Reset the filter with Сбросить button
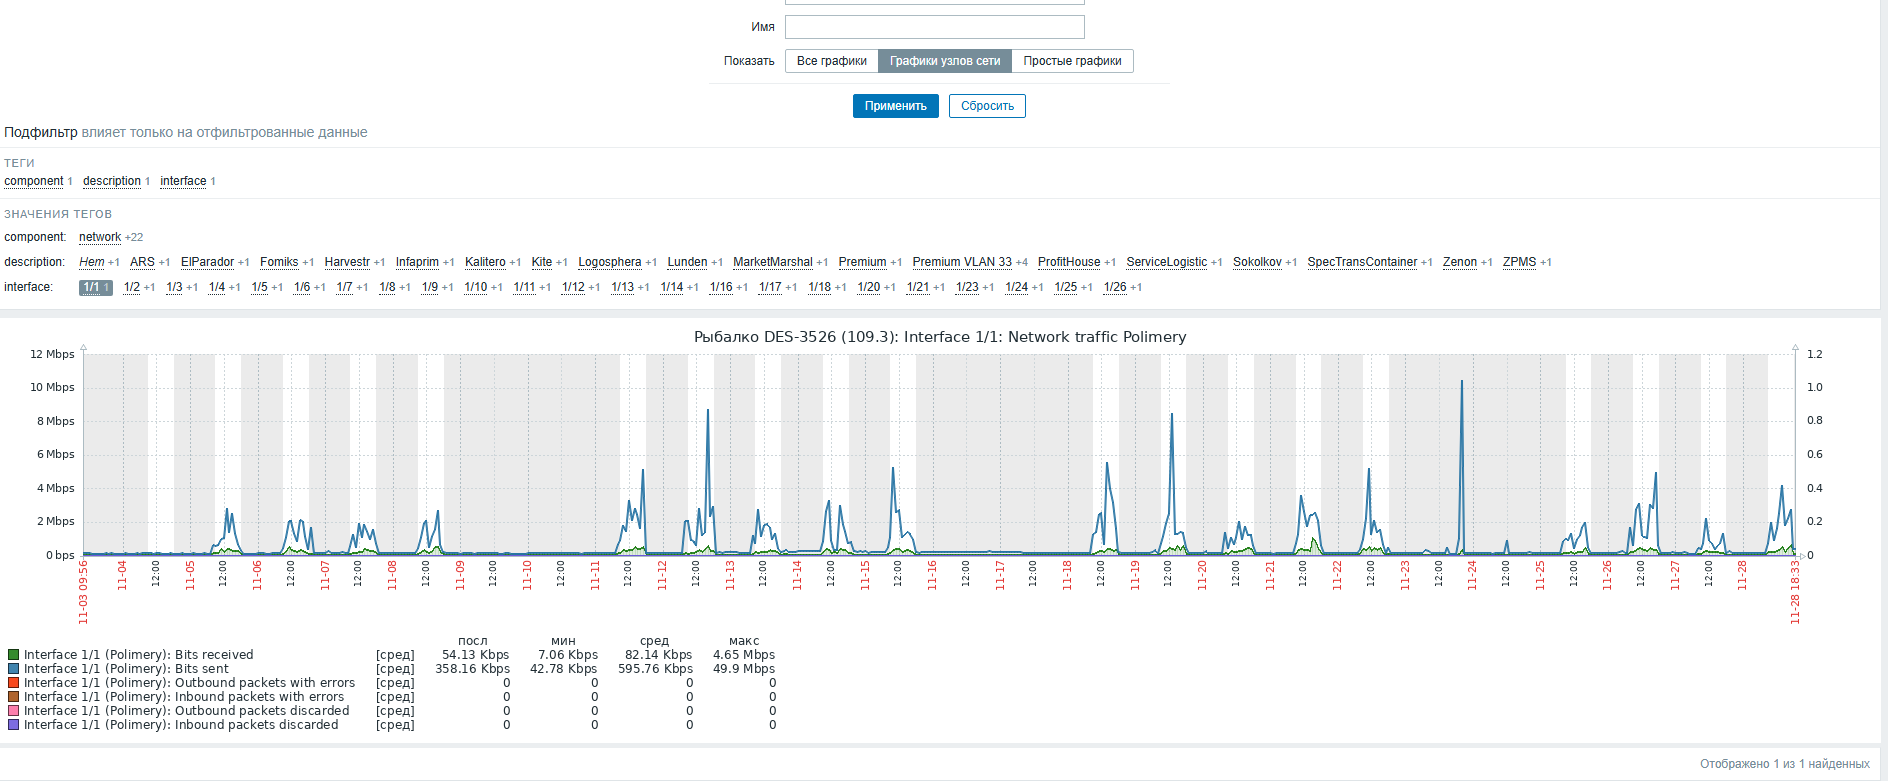The width and height of the screenshot is (1888, 781). (x=987, y=106)
